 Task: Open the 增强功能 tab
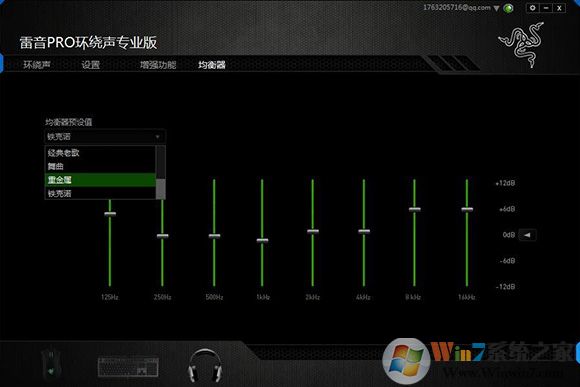coord(158,65)
